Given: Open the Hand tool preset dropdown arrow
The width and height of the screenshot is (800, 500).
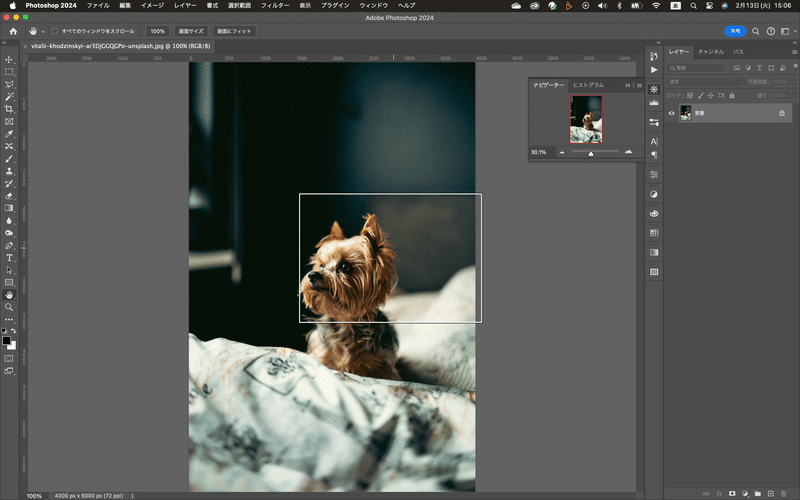Looking at the screenshot, I should 43,31.
